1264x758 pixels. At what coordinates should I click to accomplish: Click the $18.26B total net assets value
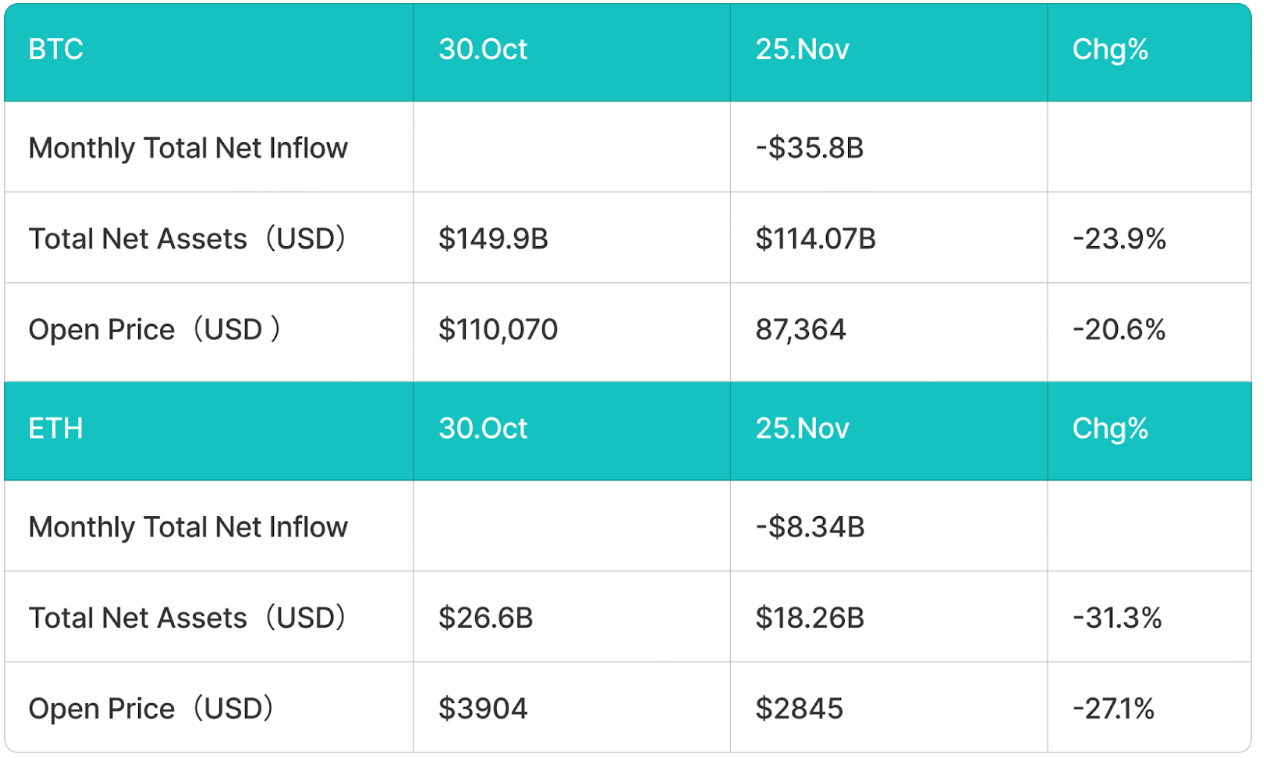(809, 618)
